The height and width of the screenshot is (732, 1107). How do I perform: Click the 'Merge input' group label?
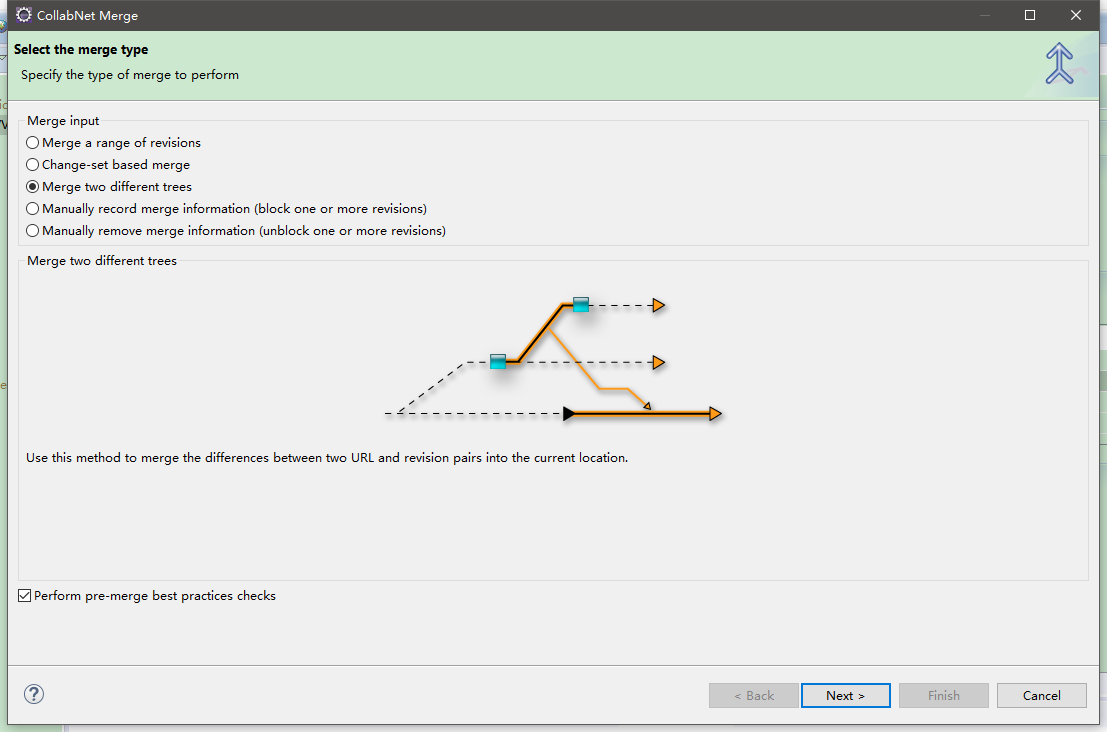(63, 121)
